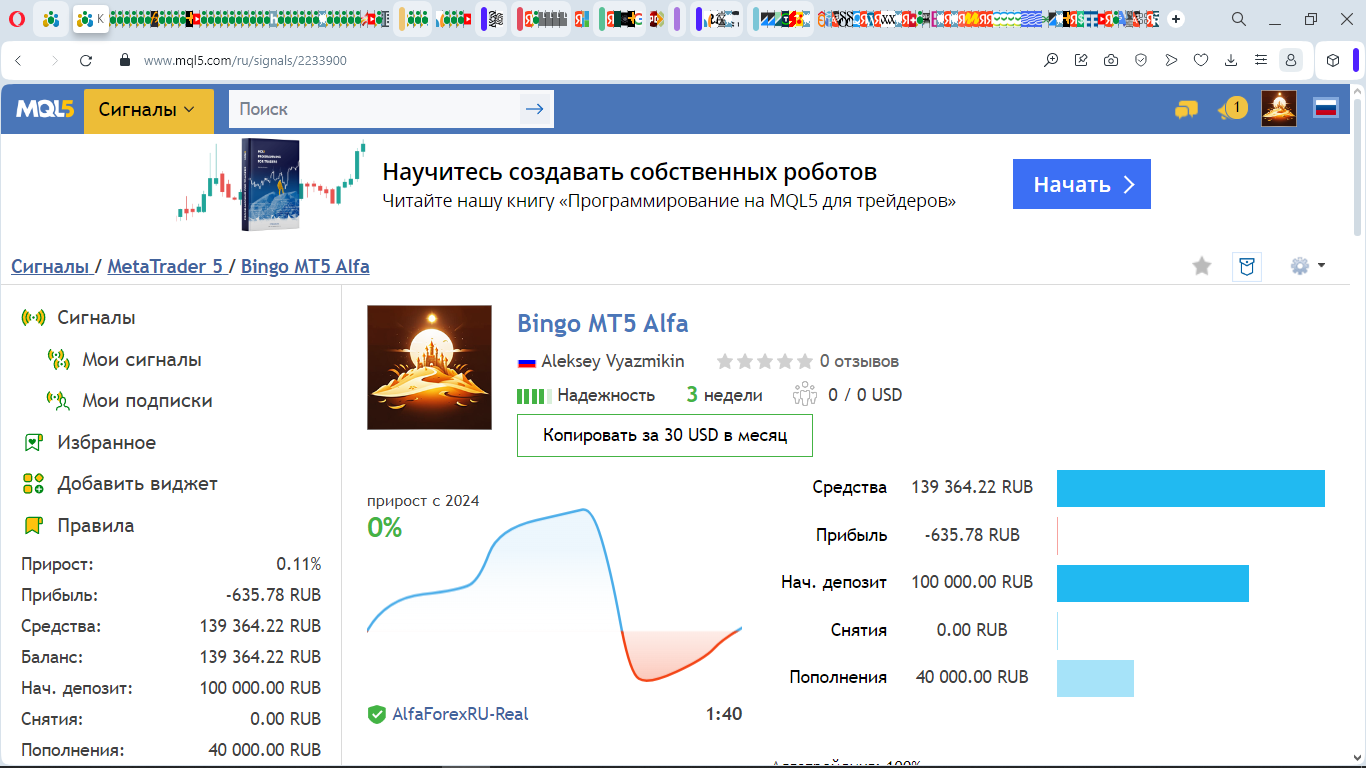The image size is (1366, 768).
Task: Click the green verified shield by AlfaForexRU-Real
Action: 377,714
